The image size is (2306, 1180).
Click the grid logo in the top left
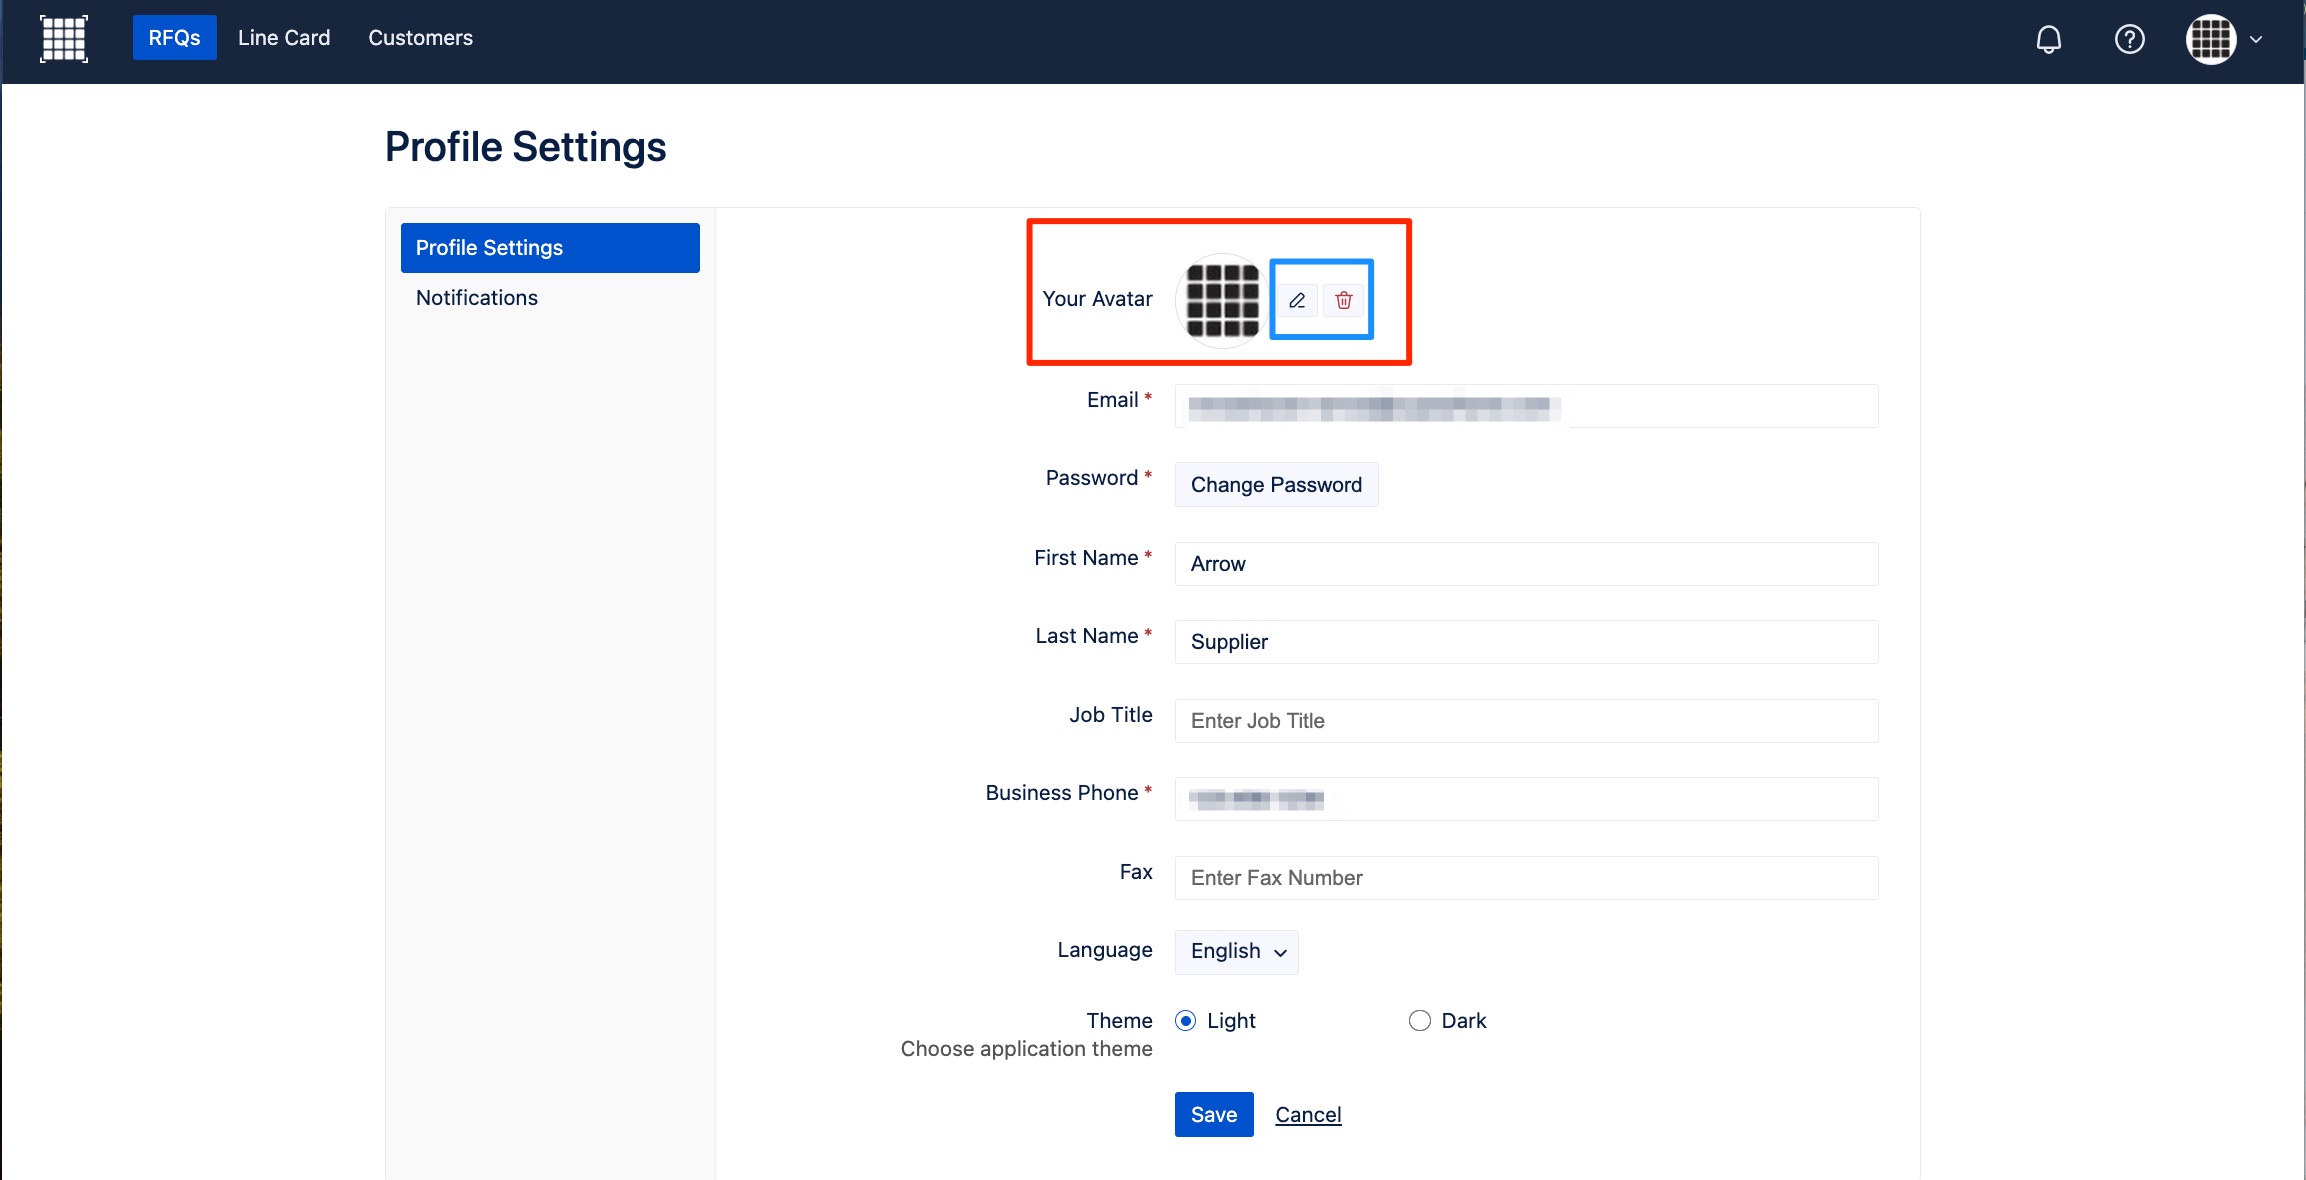(x=64, y=39)
